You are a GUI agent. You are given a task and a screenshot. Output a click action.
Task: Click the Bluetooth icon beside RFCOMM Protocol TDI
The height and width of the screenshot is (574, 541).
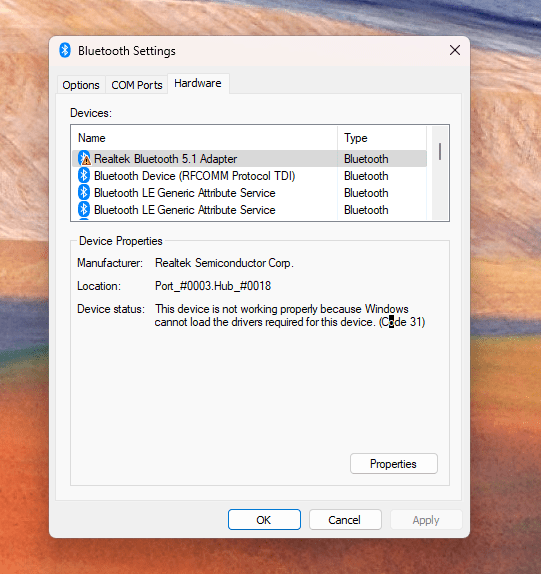coord(84,176)
